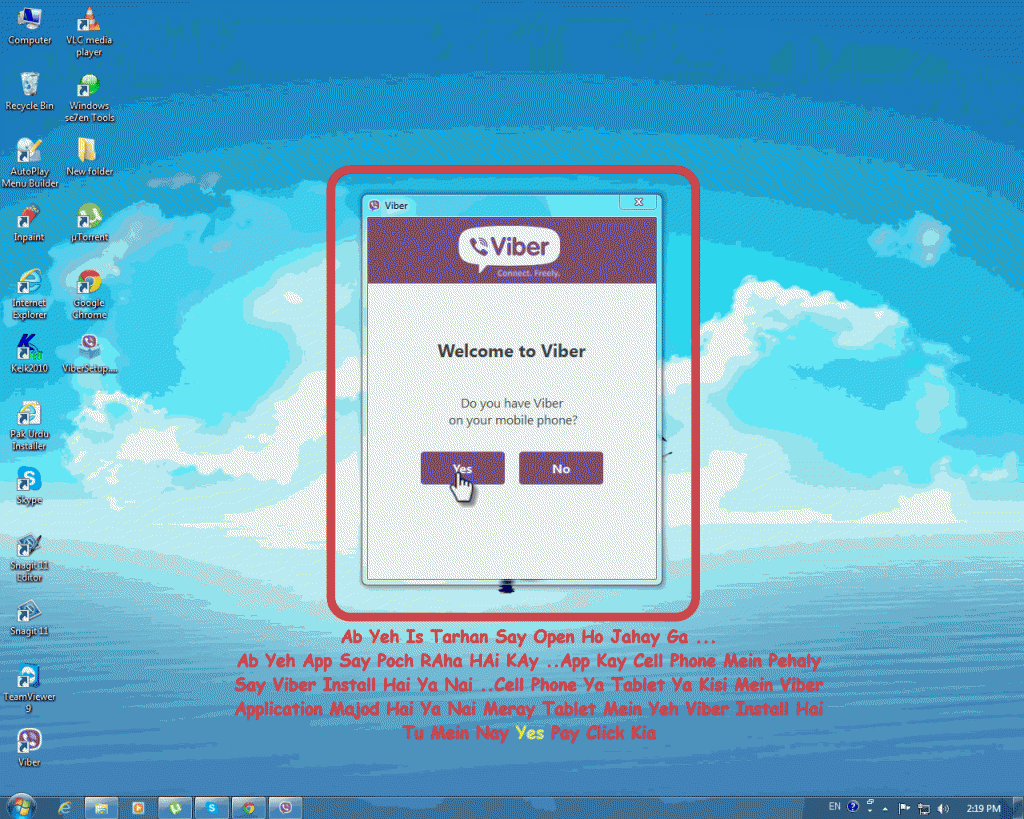Switch to Viber on the taskbar
Image resolution: width=1024 pixels, height=819 pixels.
coord(285,808)
